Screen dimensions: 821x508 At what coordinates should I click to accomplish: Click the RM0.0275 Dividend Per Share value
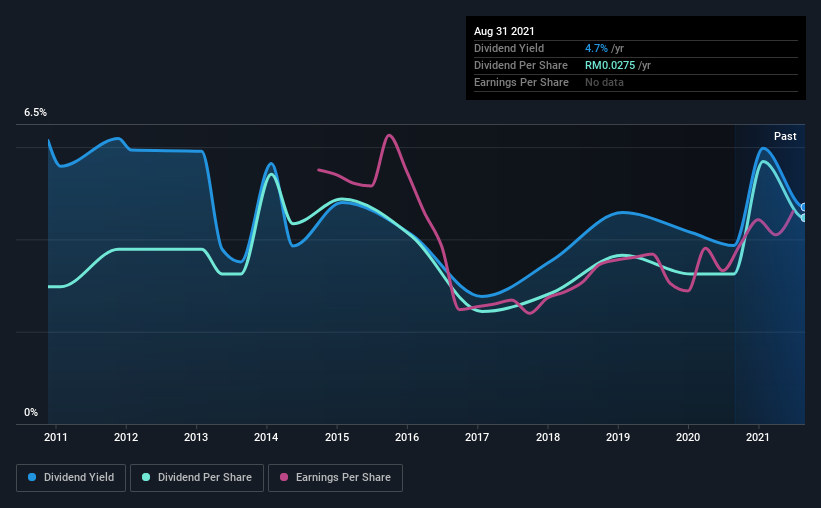pos(610,65)
